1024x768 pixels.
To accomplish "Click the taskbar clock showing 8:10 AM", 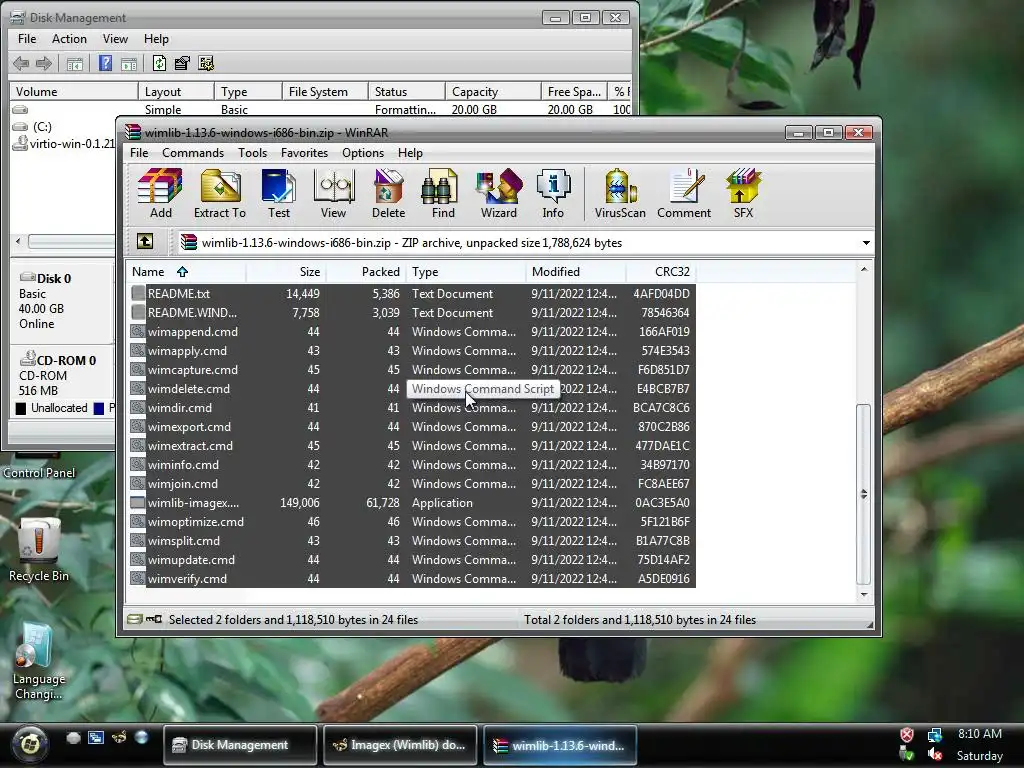I will (979, 734).
